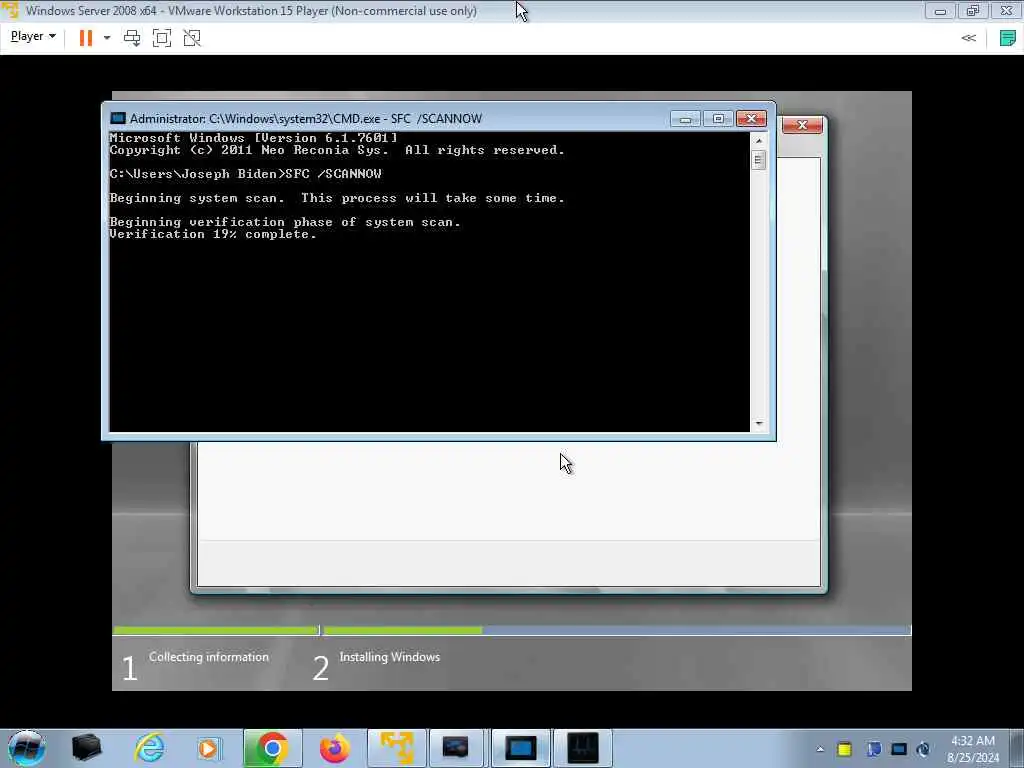The image size is (1024, 768).
Task: Switch to Unity mode in VMware toolbar
Action: coord(192,38)
